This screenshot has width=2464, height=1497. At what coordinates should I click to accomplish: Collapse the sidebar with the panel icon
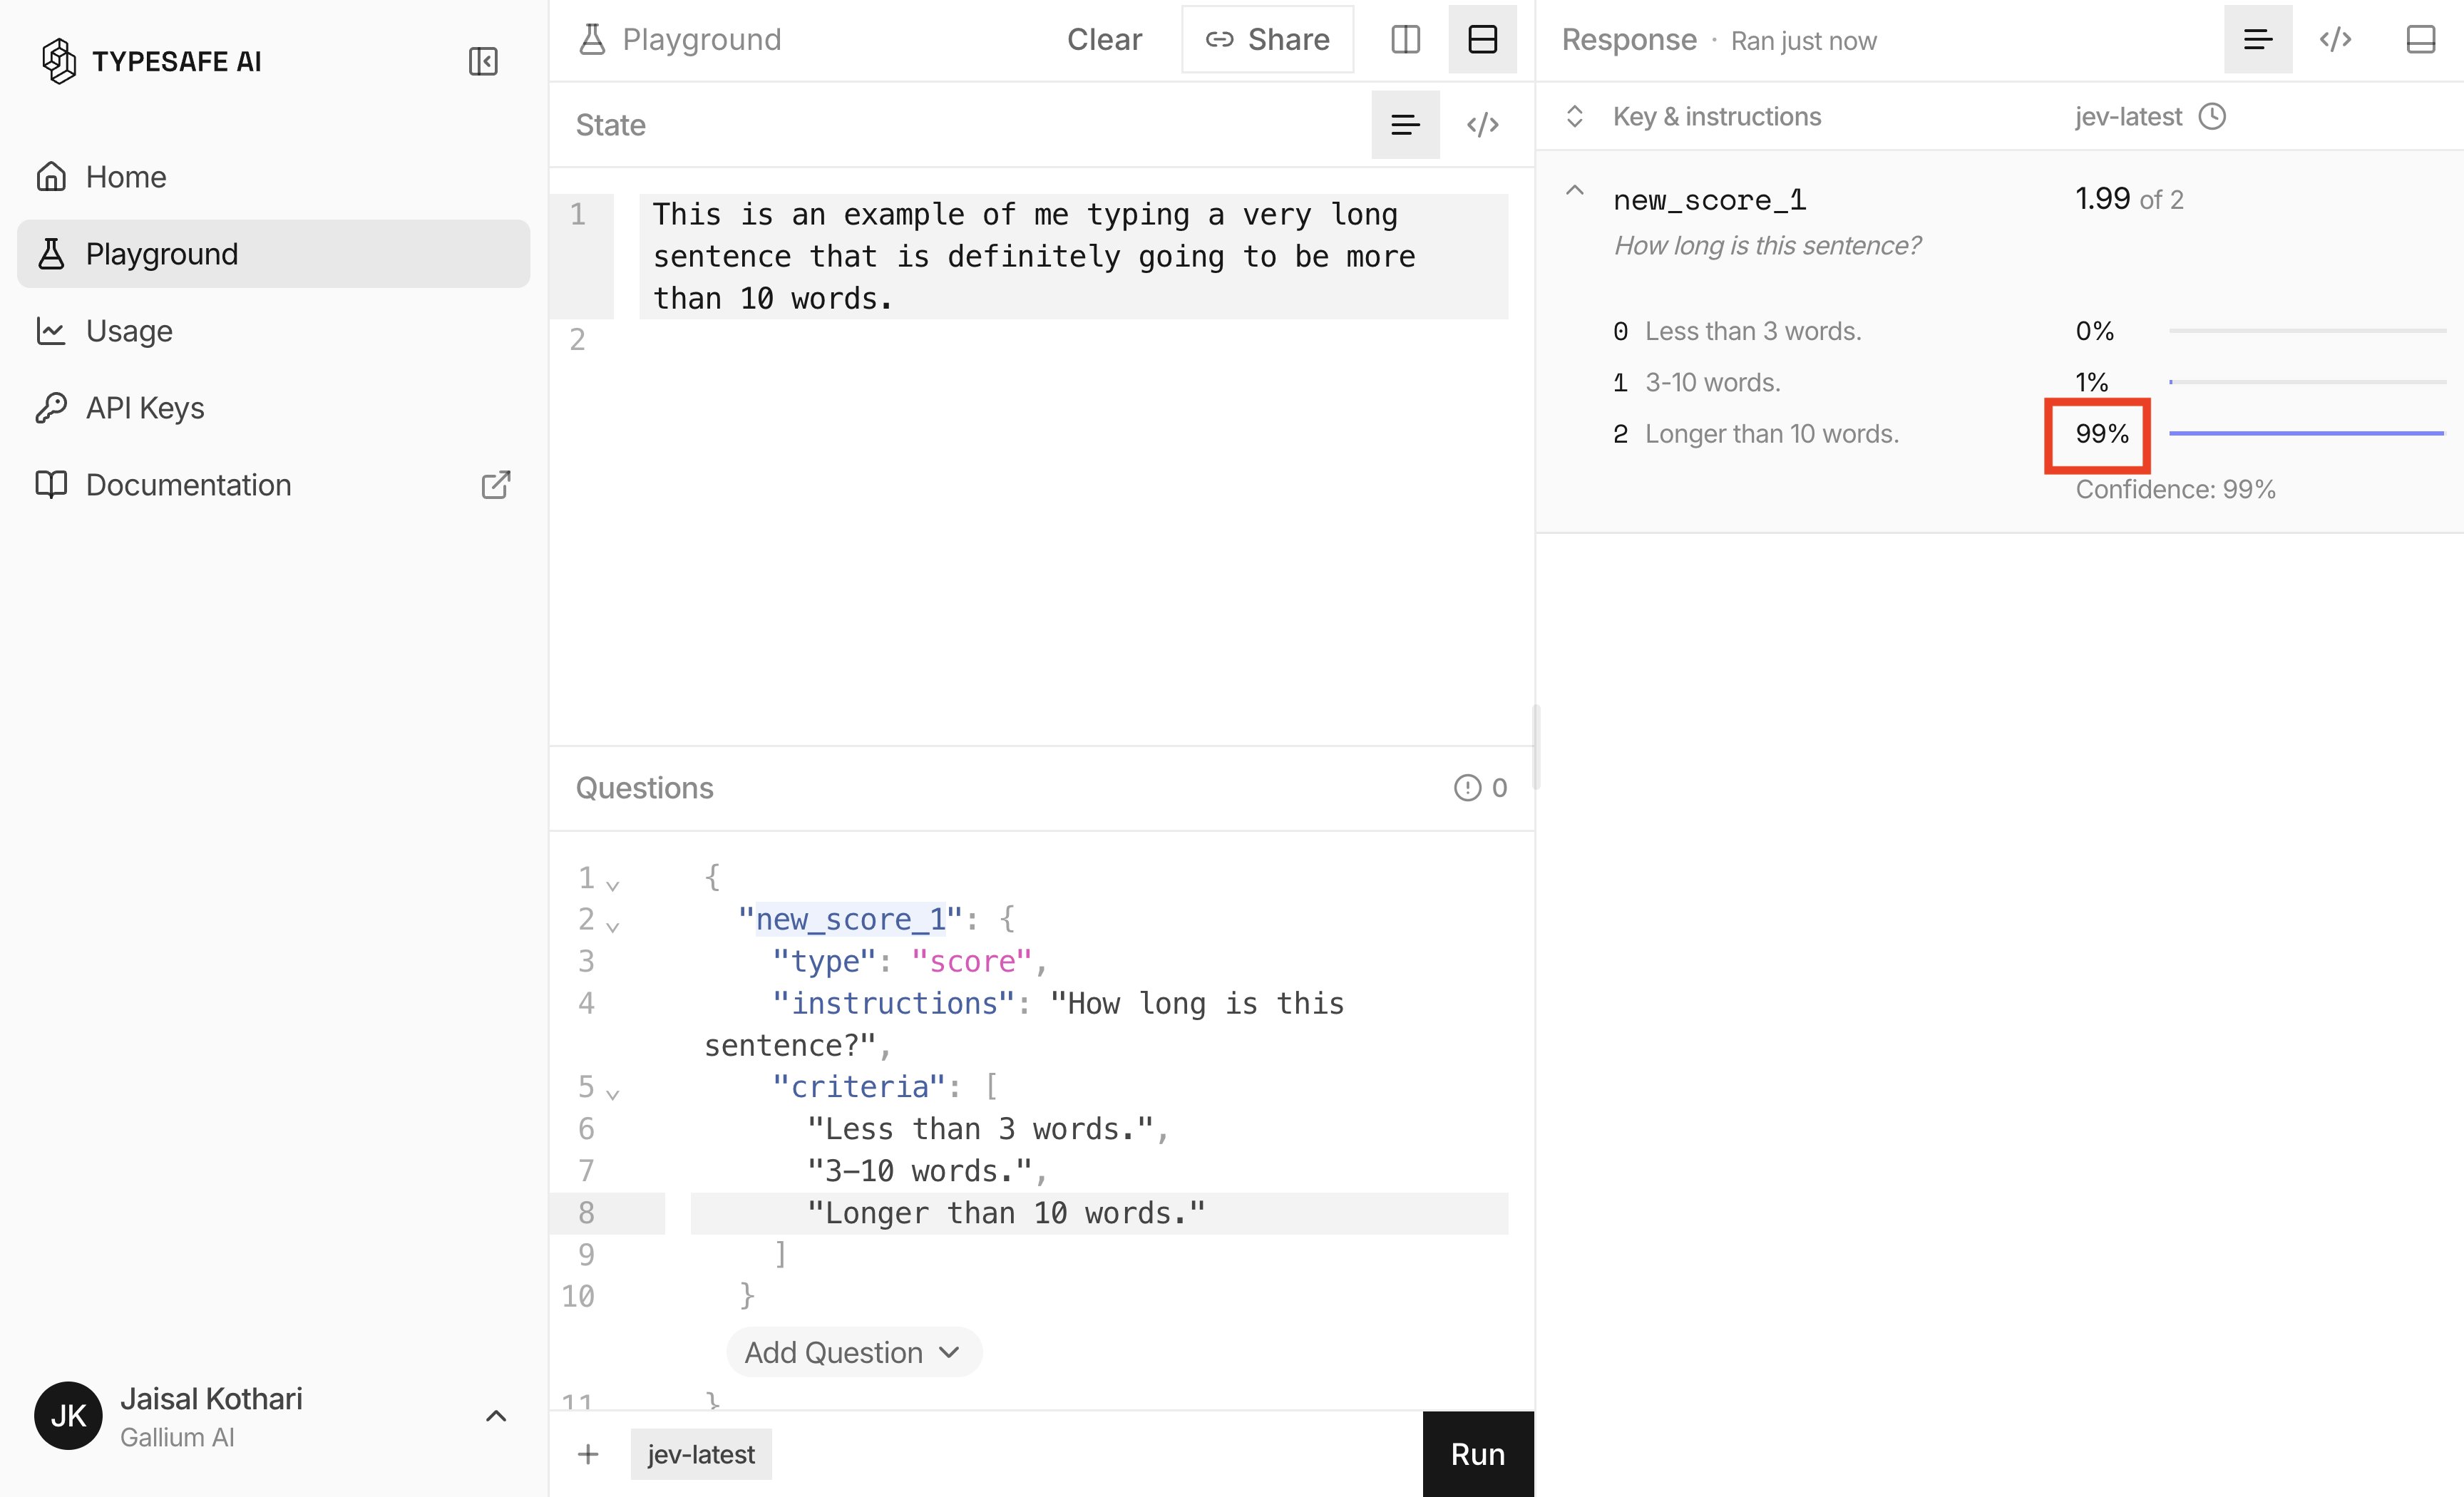[483, 61]
